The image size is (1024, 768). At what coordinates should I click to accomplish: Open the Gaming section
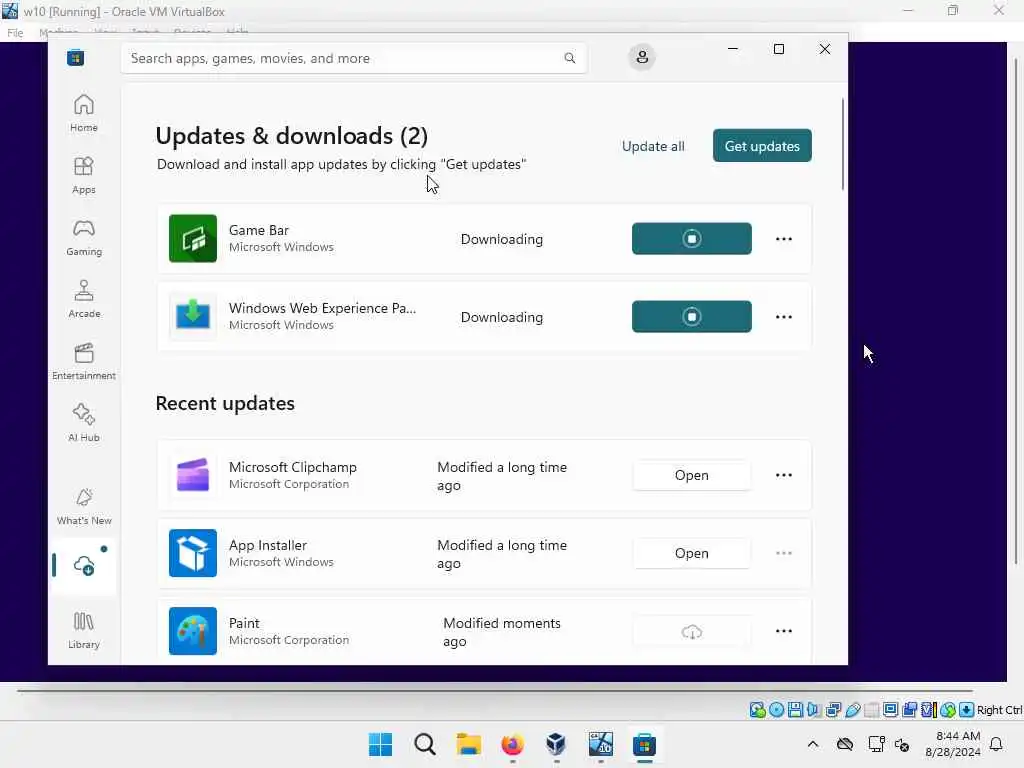pos(84,237)
